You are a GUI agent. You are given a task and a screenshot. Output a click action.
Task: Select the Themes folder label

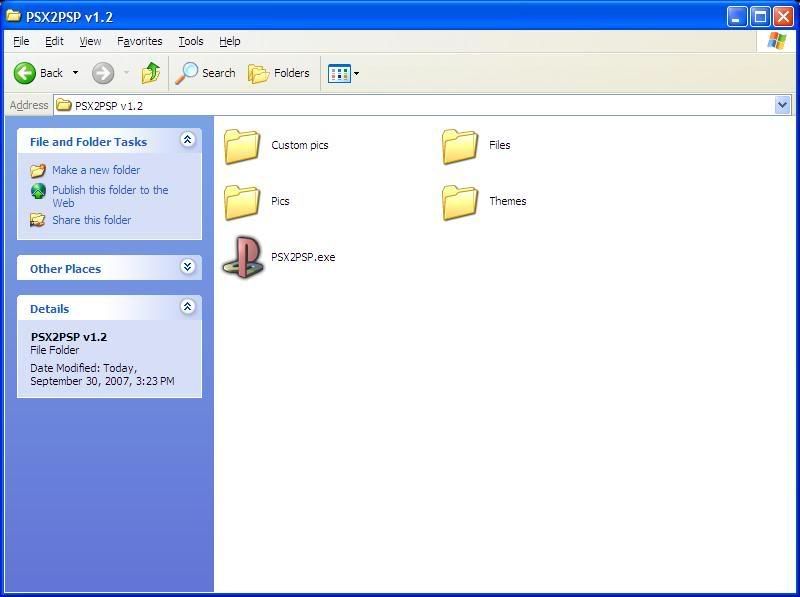pos(508,201)
